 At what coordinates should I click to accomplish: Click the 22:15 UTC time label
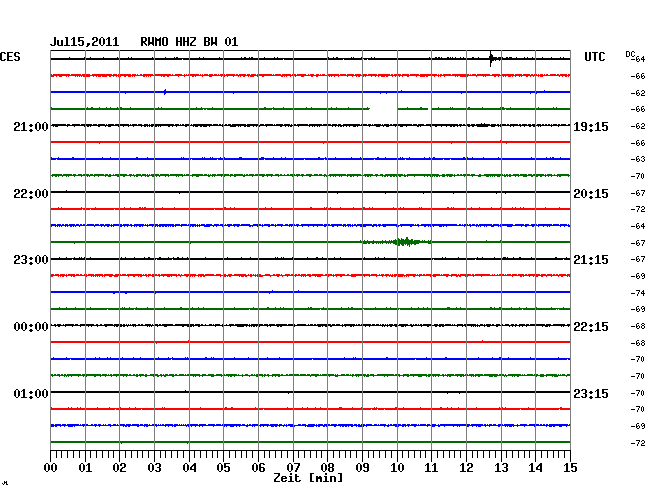pos(591,327)
